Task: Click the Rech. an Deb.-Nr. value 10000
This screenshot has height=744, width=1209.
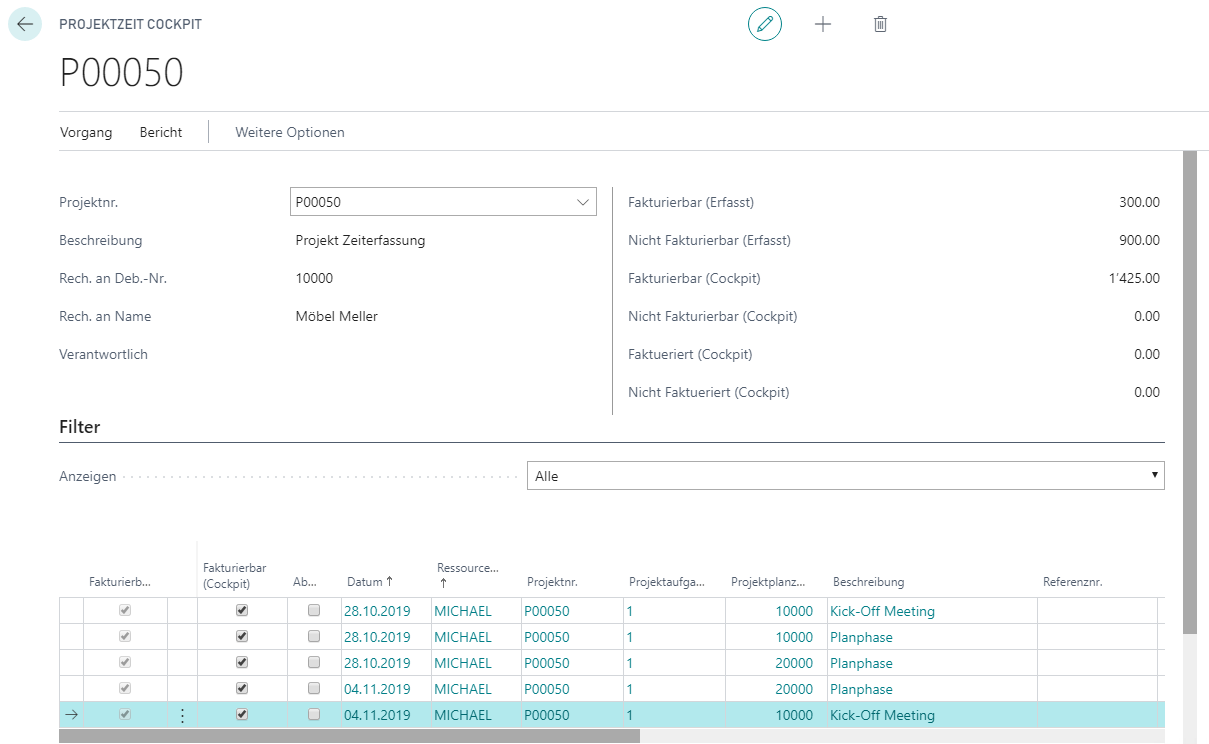Action: coord(314,278)
